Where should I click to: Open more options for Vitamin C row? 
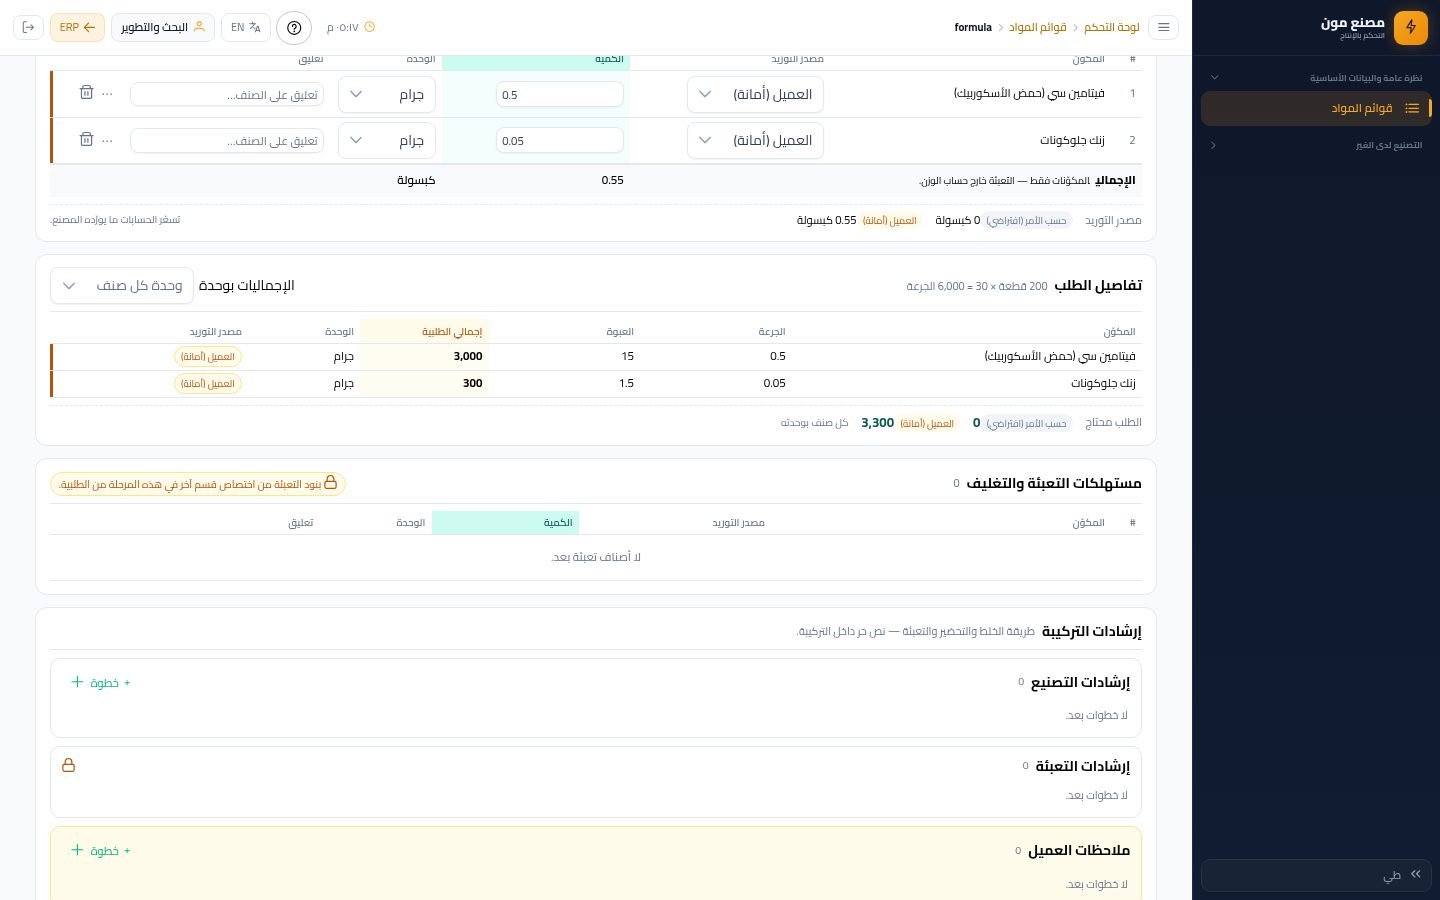pyautogui.click(x=108, y=93)
